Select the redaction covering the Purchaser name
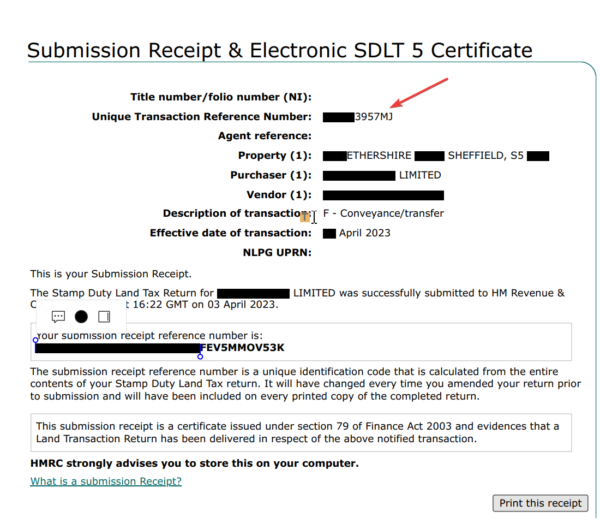The height and width of the screenshot is (529, 600). (x=359, y=175)
